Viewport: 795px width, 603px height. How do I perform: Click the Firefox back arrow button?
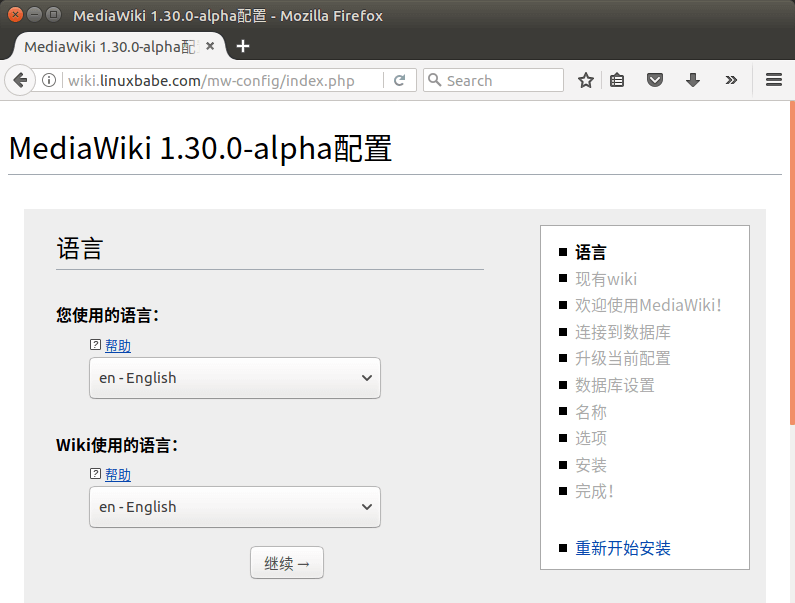[x=19, y=80]
